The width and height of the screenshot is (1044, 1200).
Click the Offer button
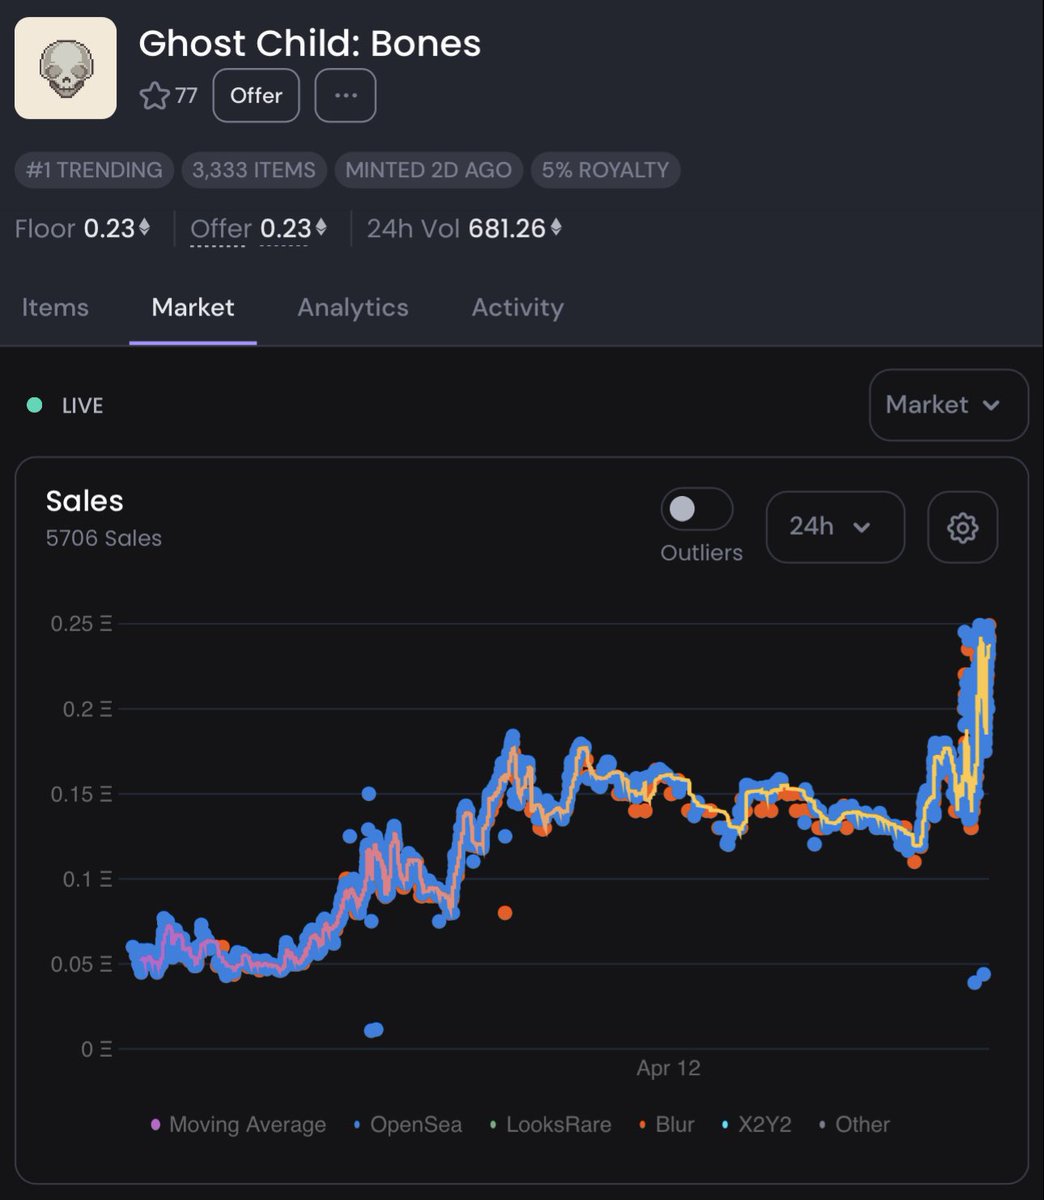[256, 96]
